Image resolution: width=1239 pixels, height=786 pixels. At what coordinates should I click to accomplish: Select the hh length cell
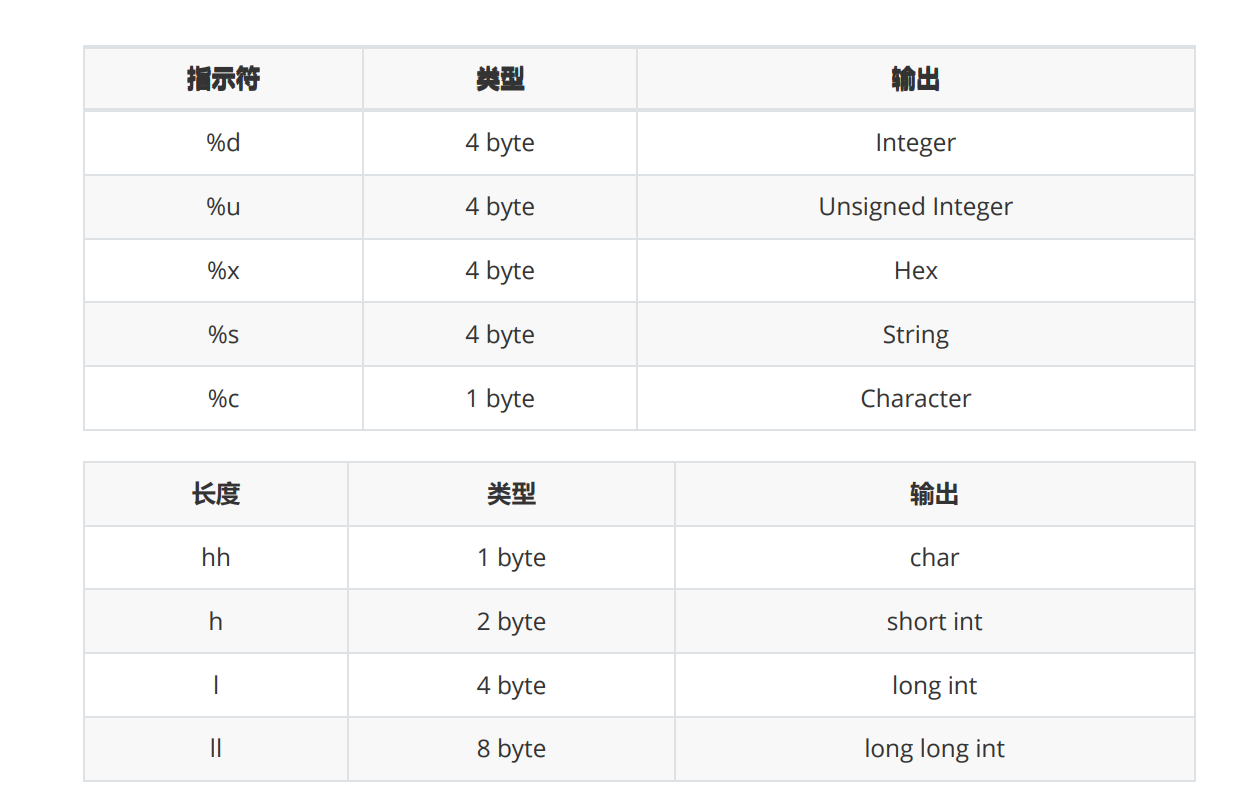pos(216,558)
